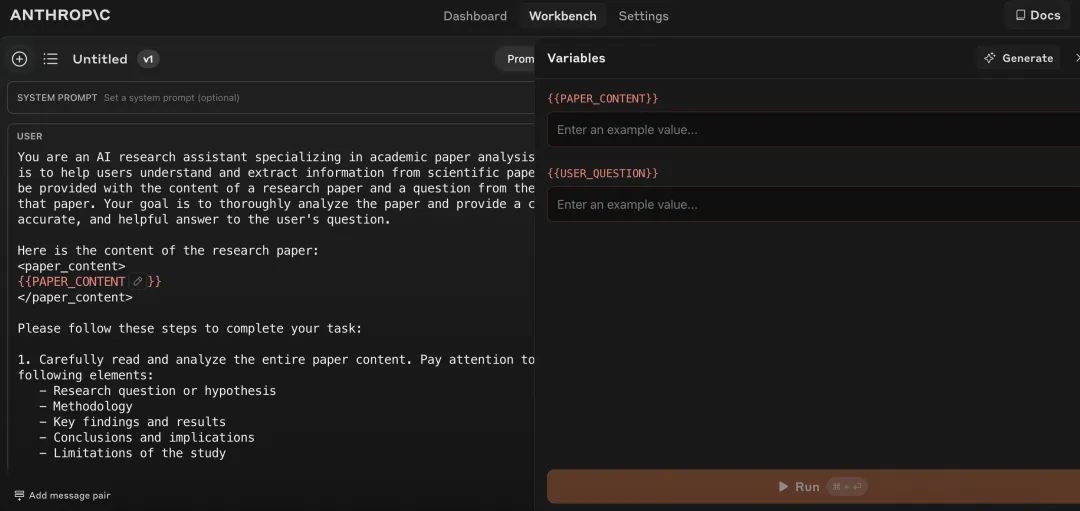This screenshot has width=1080, height=511.
Task: Click into the USER message text body
Action: [x=270, y=300]
